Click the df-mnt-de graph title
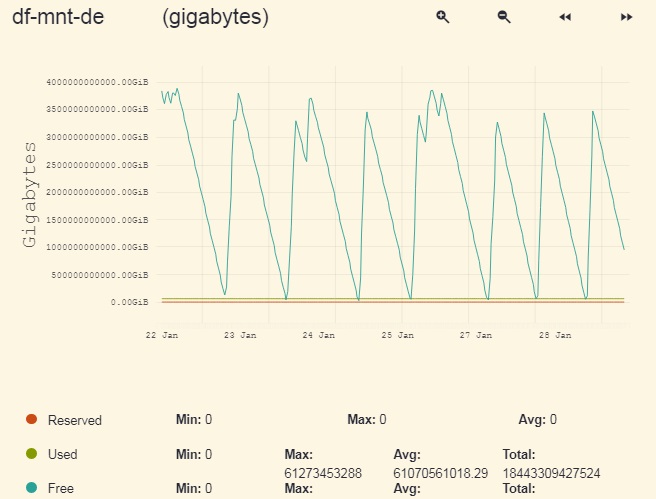656x499 pixels. point(58,17)
